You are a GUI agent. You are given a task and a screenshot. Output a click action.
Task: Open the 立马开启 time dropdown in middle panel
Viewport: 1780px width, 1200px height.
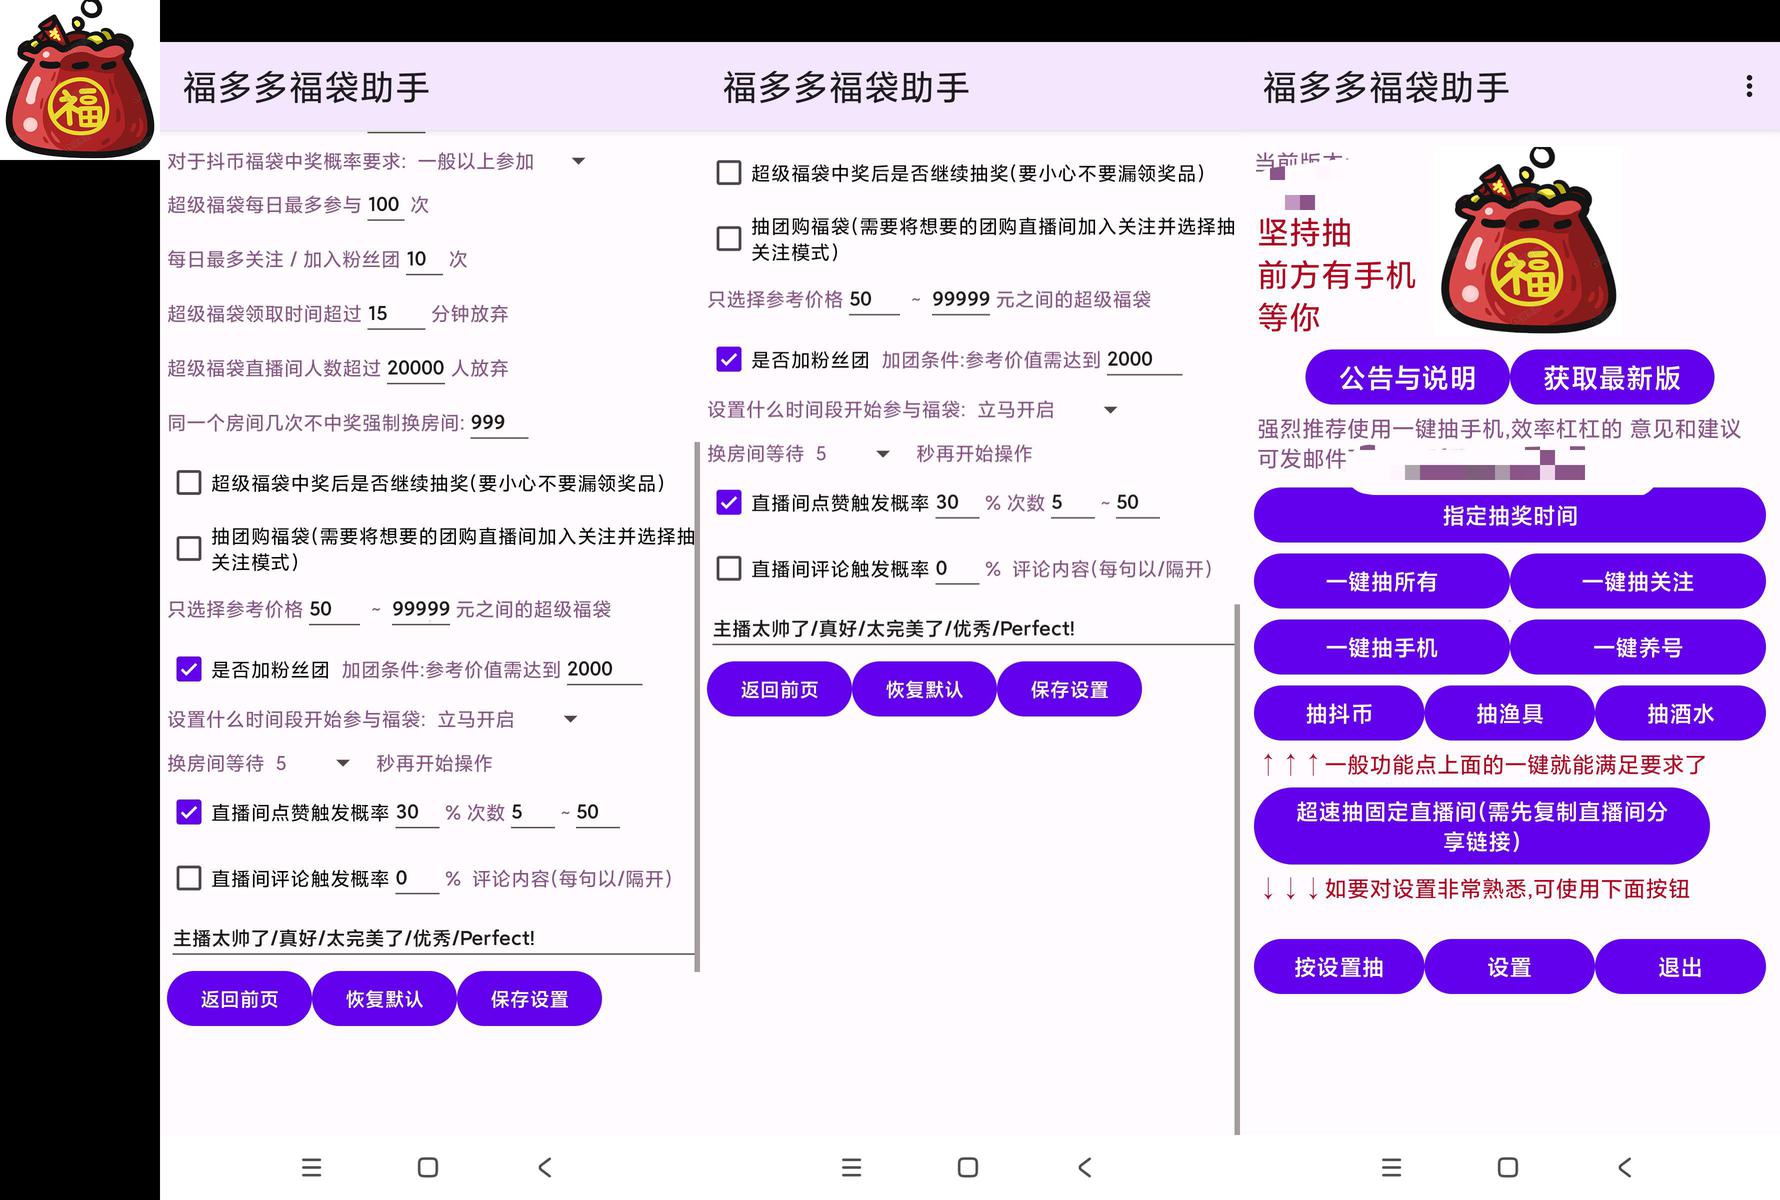(1110, 409)
